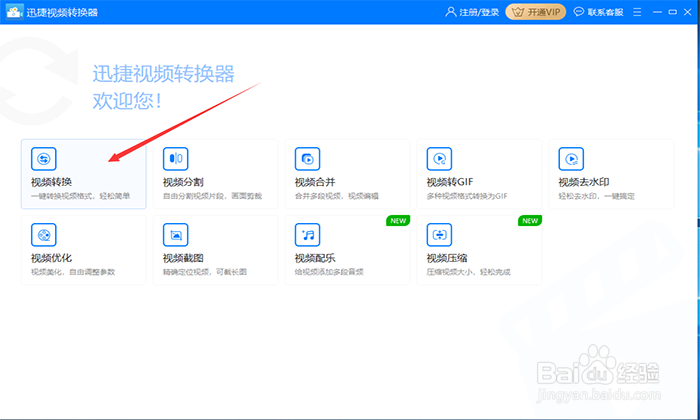
Task: Click the crown icon on 开通VIP button
Action: 518,12
